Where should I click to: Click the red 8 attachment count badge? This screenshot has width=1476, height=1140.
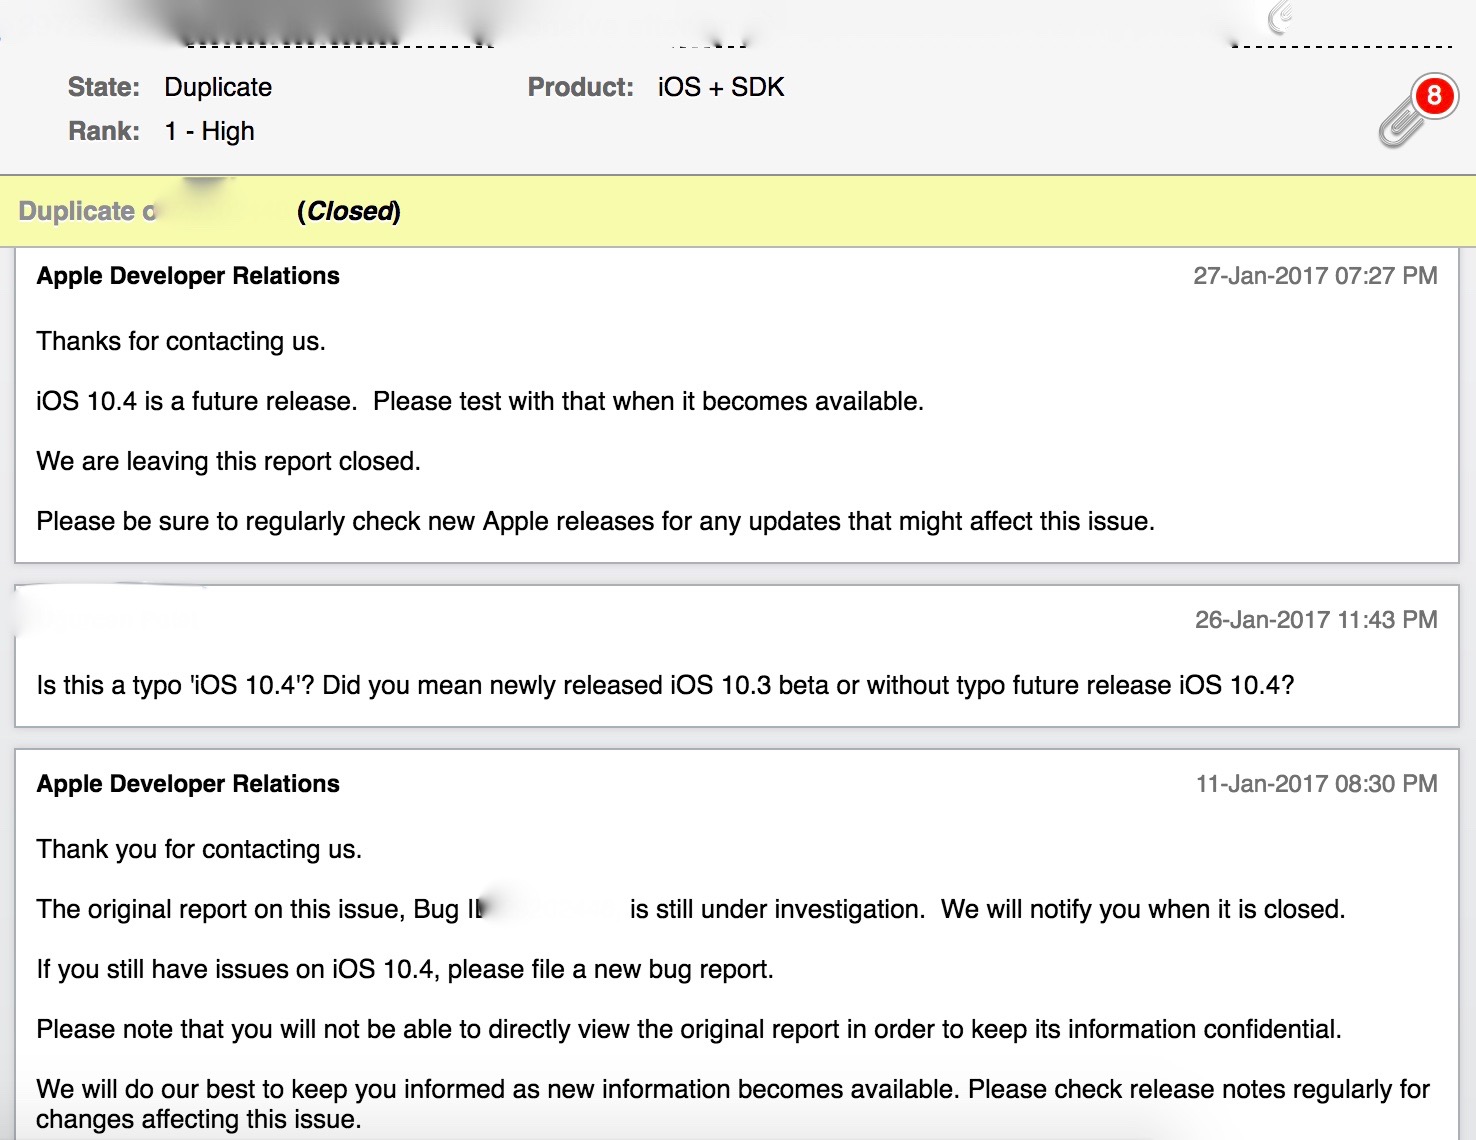coord(1435,96)
